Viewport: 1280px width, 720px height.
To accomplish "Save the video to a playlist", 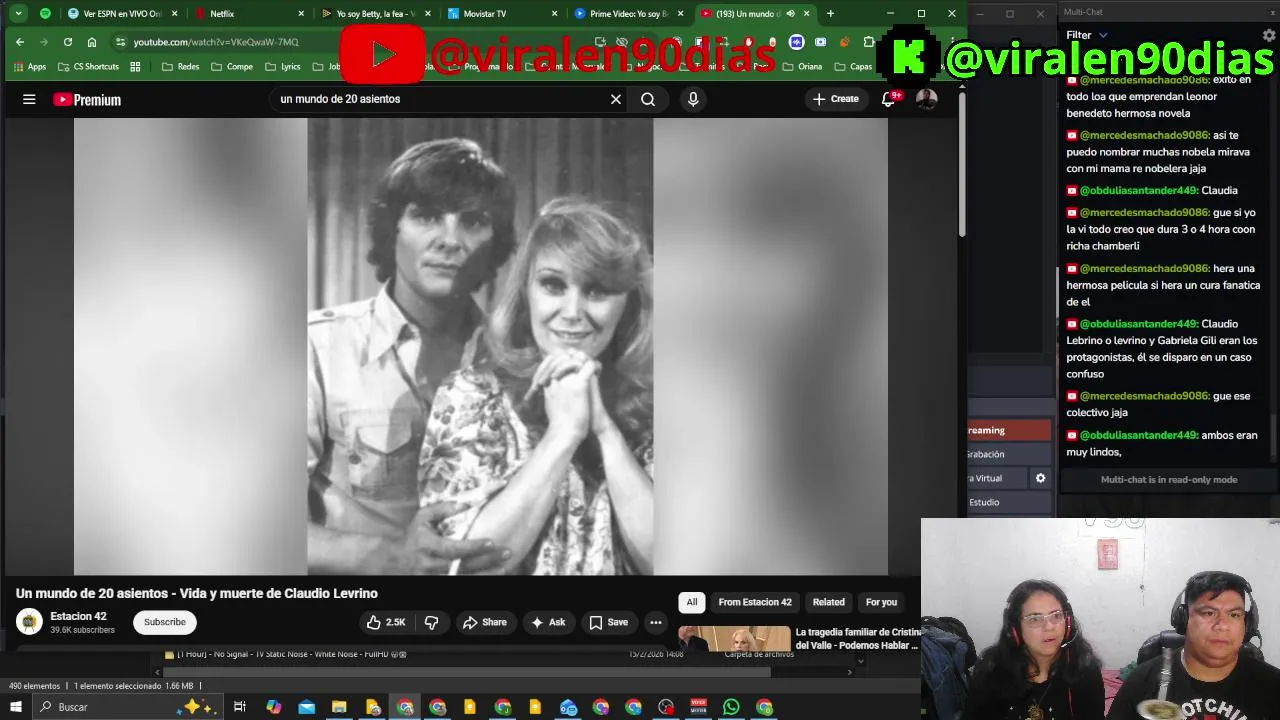I will [x=609, y=622].
